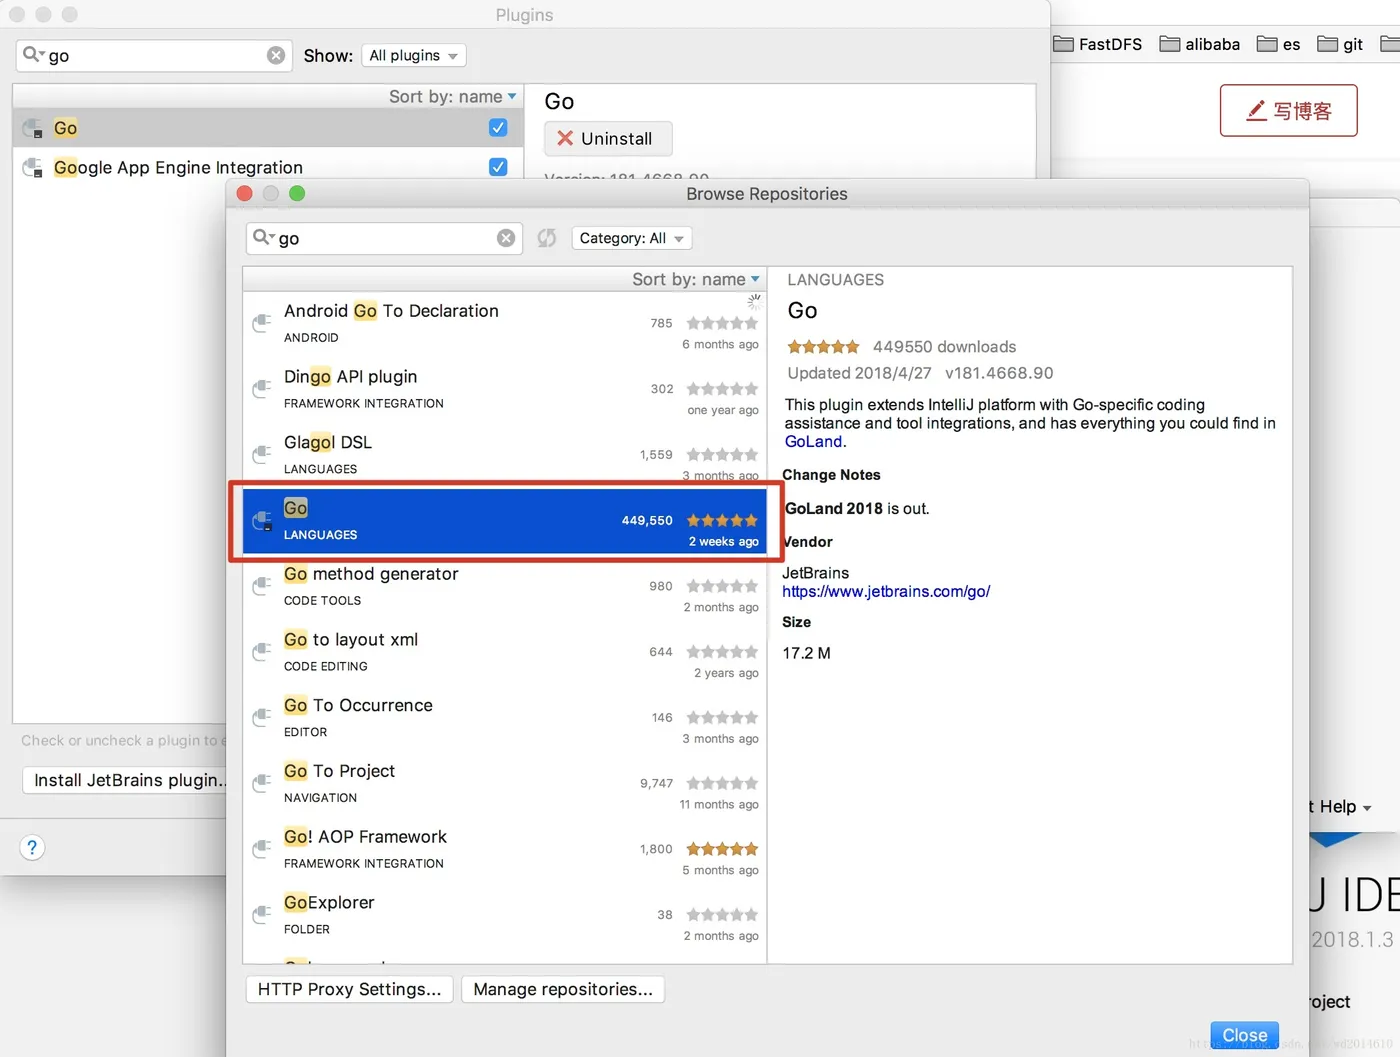Select the GoExplorer plugin
Image resolution: width=1400 pixels, height=1057 pixels.
coord(505,916)
